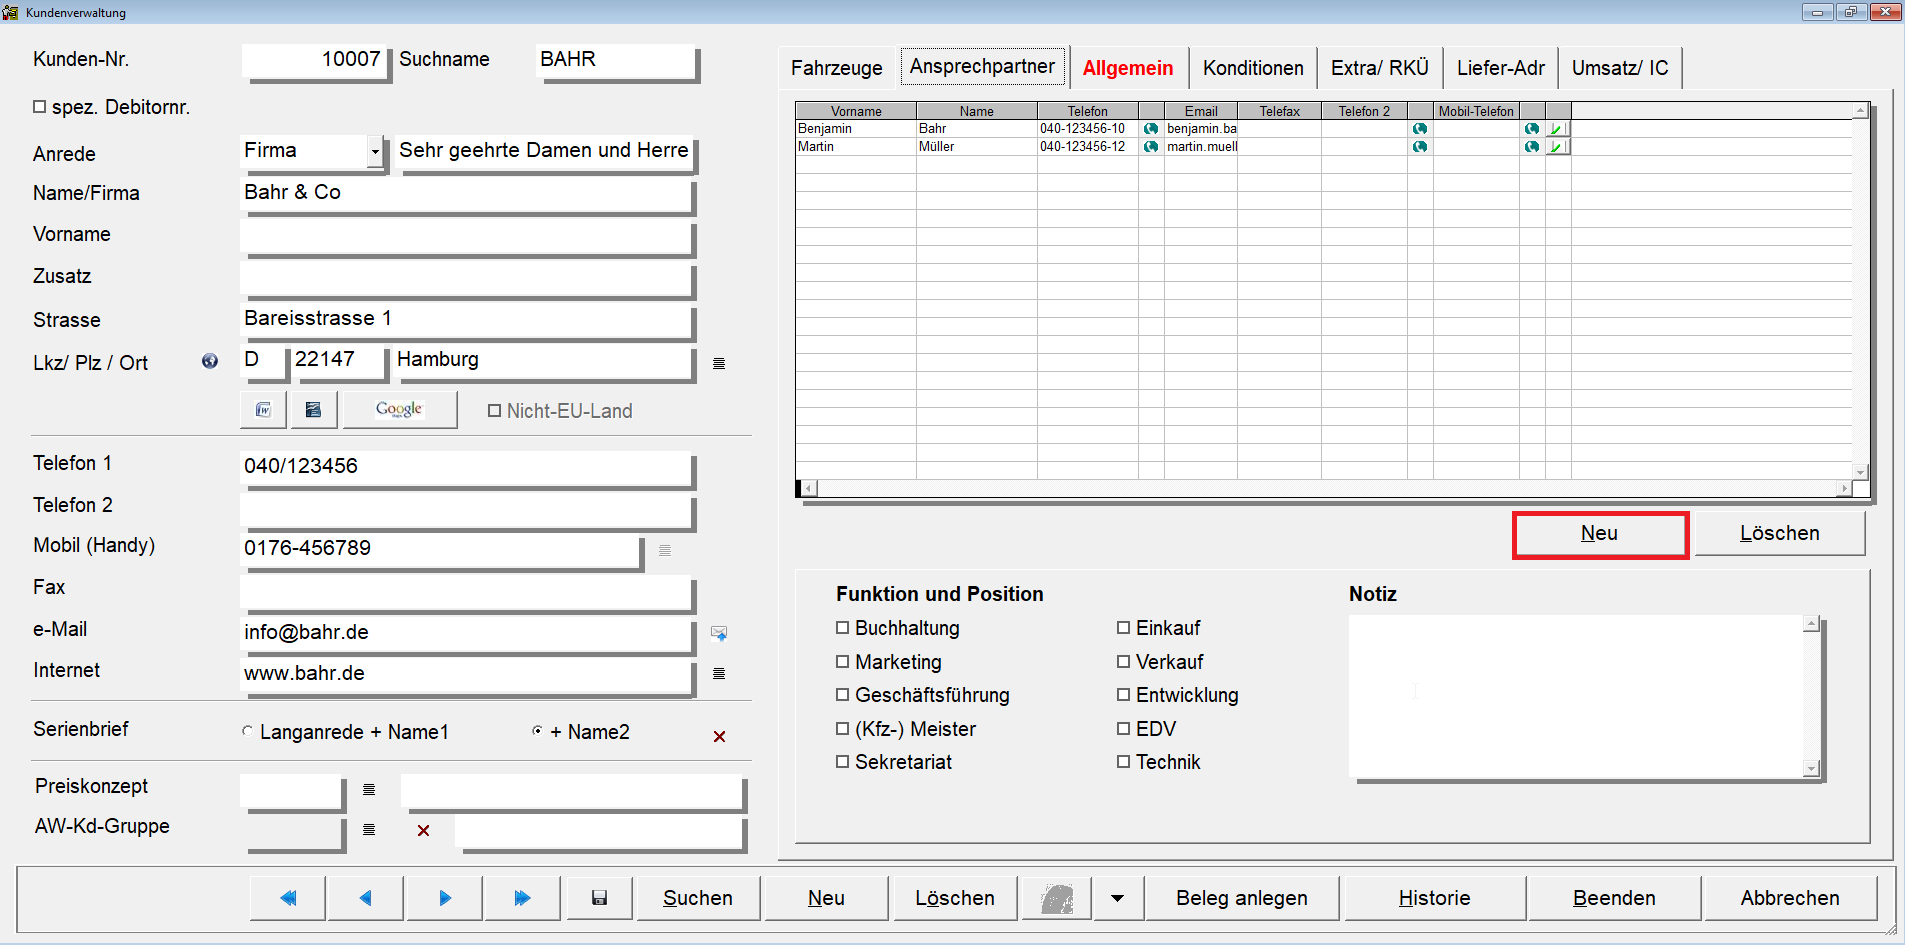Image resolution: width=1905 pixels, height=945 pixels.
Task: Open the Word document icon button
Action: click(x=263, y=410)
